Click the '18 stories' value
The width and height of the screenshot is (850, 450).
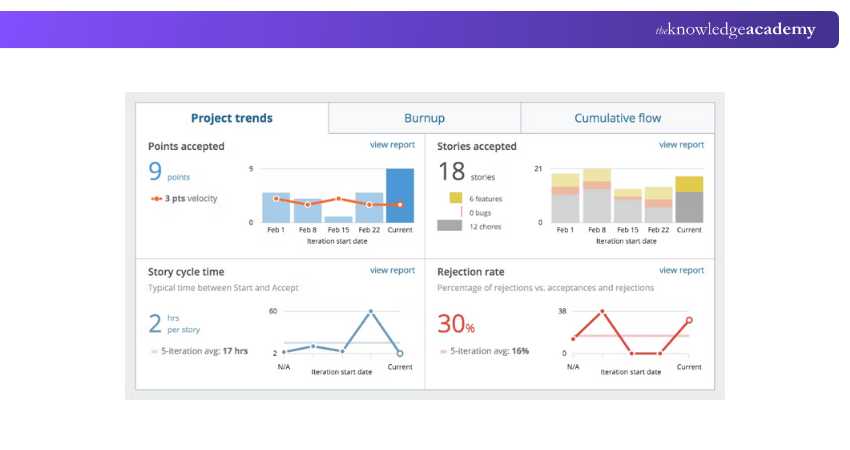466,172
